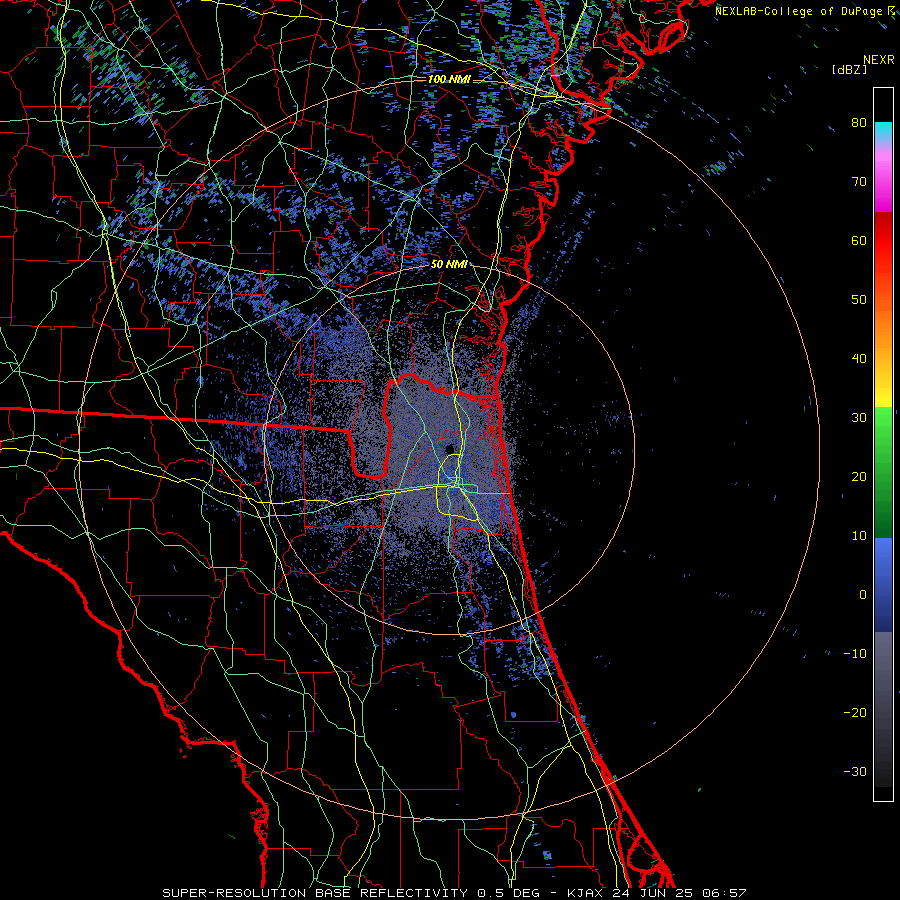Viewport: 900px width, 900px height.
Task: Click the bottom caption "SUPER-RESOLUTION BASE REFLECTIVITY"
Action: 315,893
